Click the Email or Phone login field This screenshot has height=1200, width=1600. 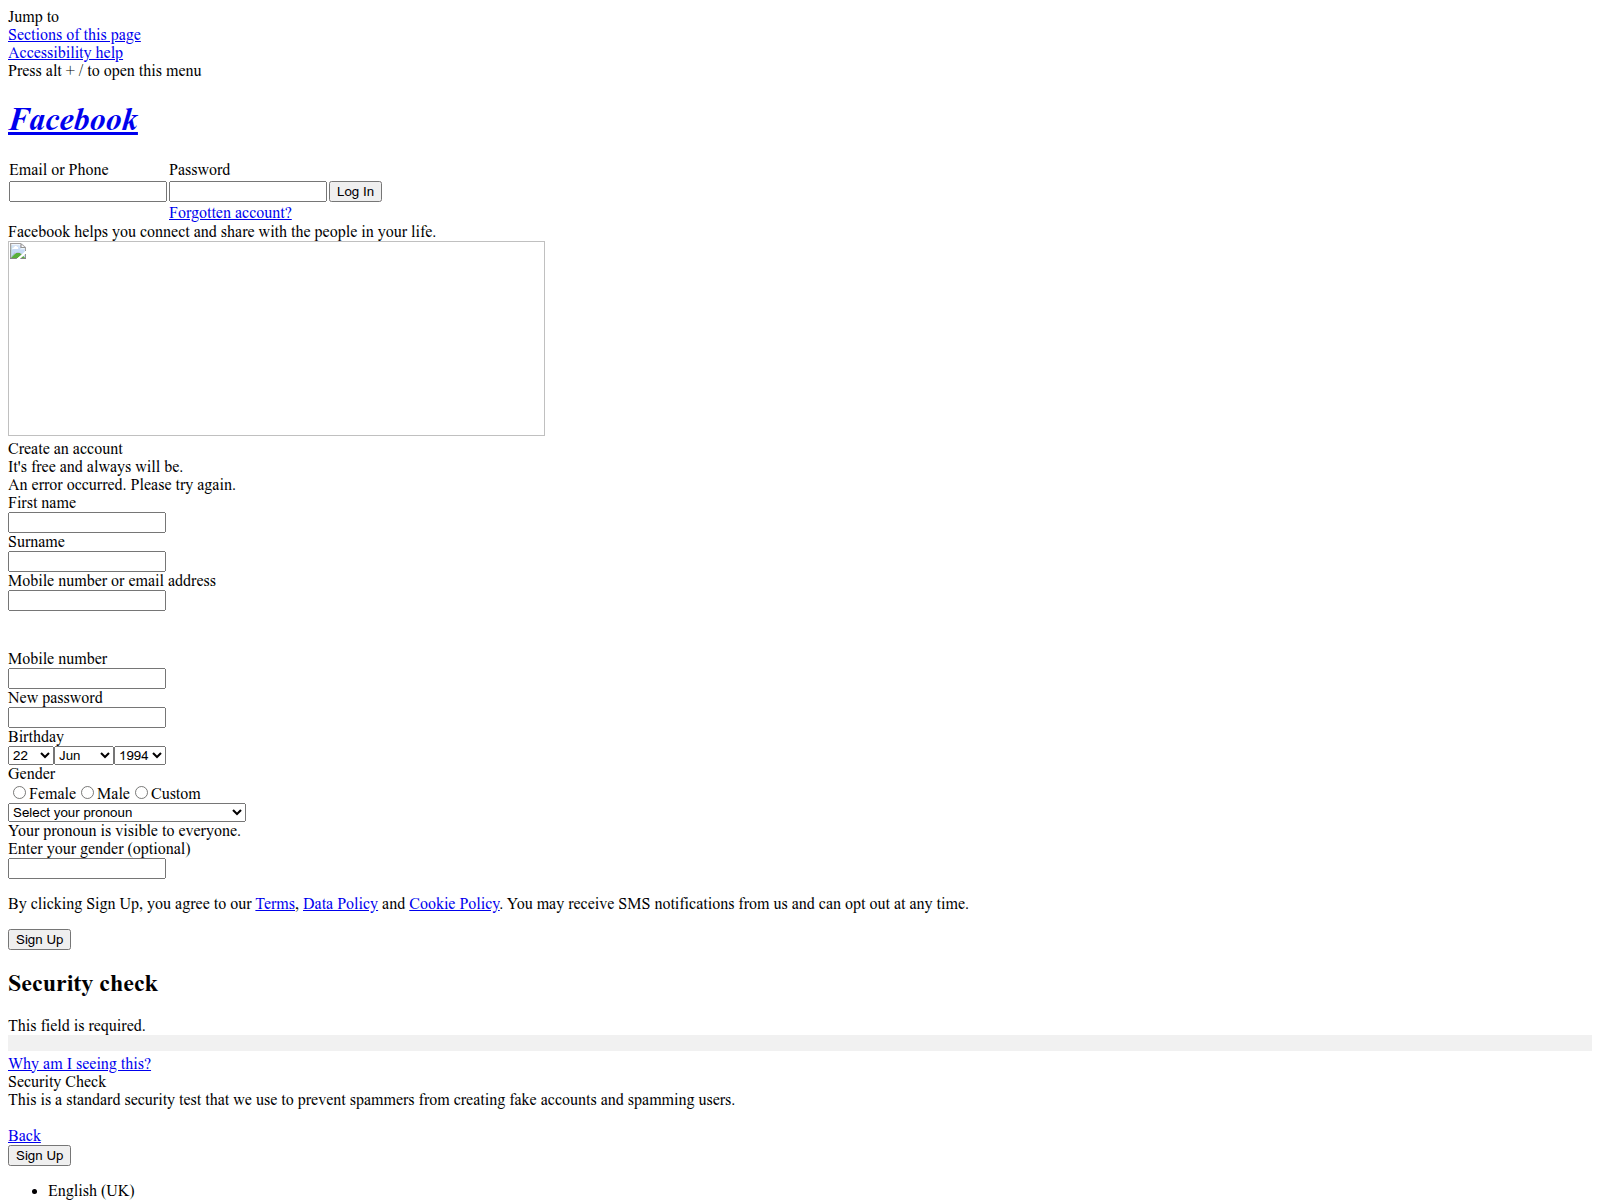click(x=88, y=192)
